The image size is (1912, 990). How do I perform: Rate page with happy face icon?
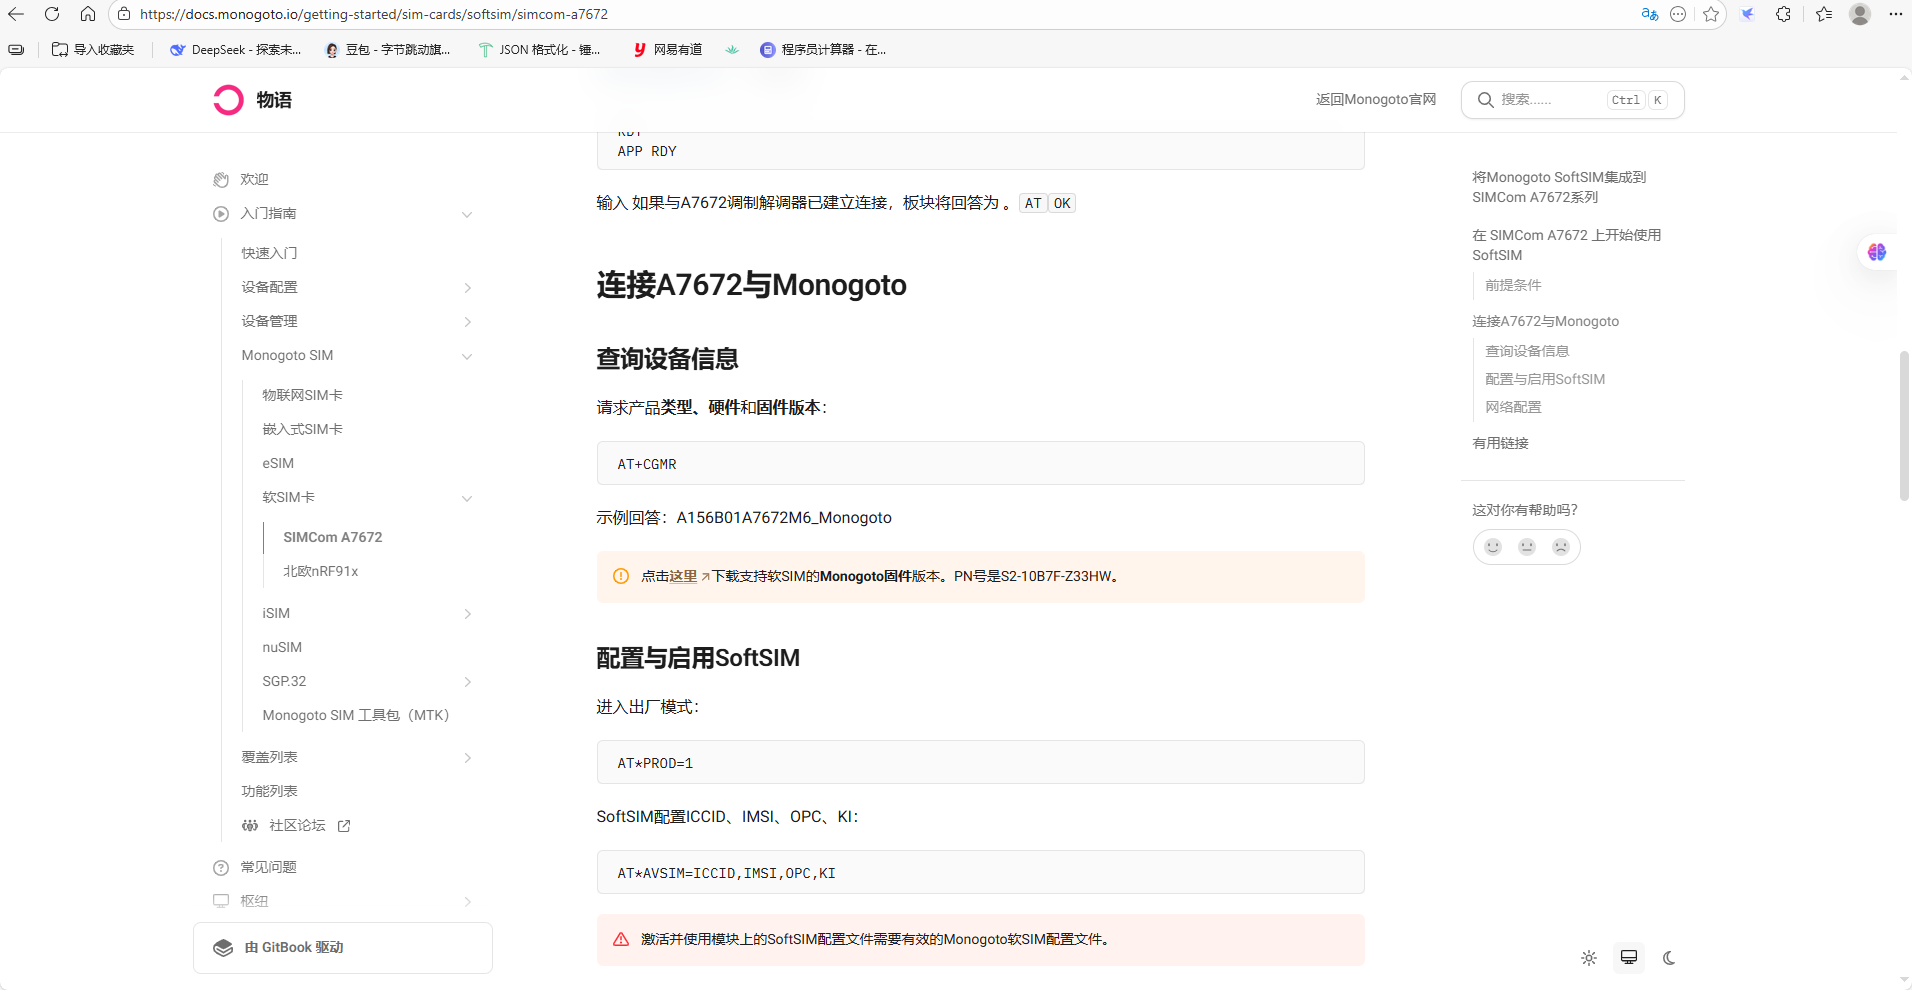click(x=1493, y=547)
